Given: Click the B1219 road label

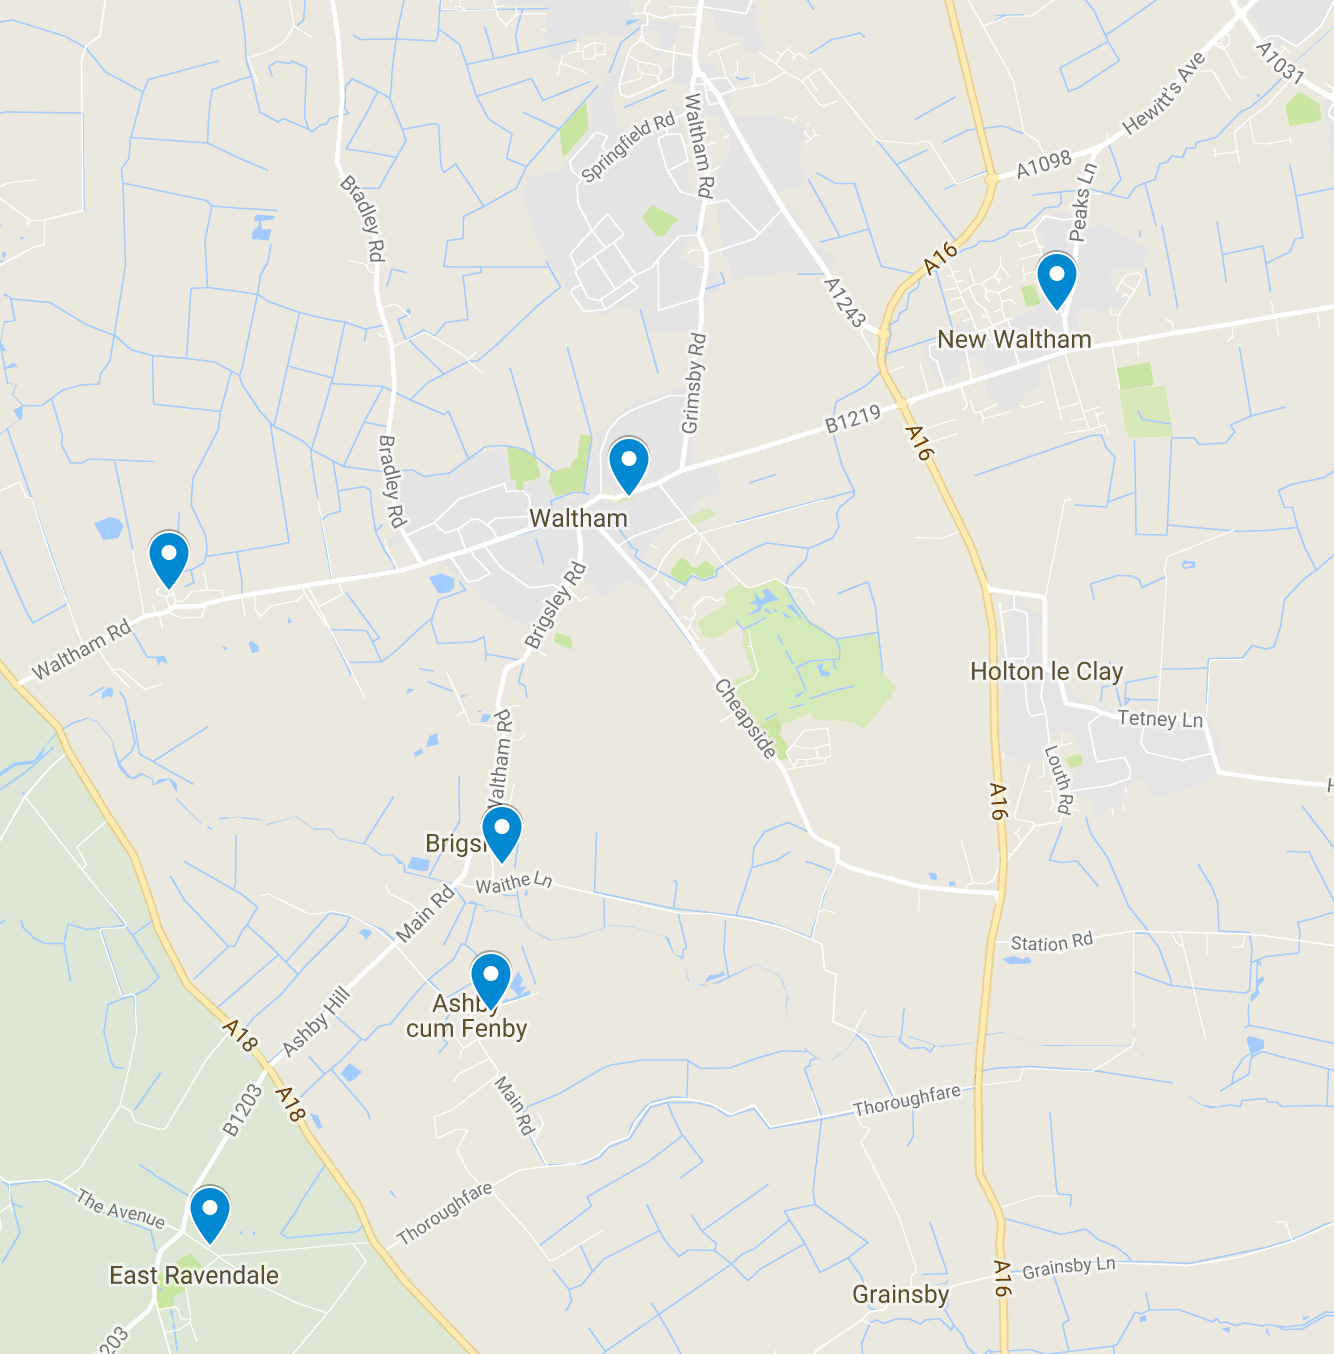Looking at the screenshot, I should (853, 419).
